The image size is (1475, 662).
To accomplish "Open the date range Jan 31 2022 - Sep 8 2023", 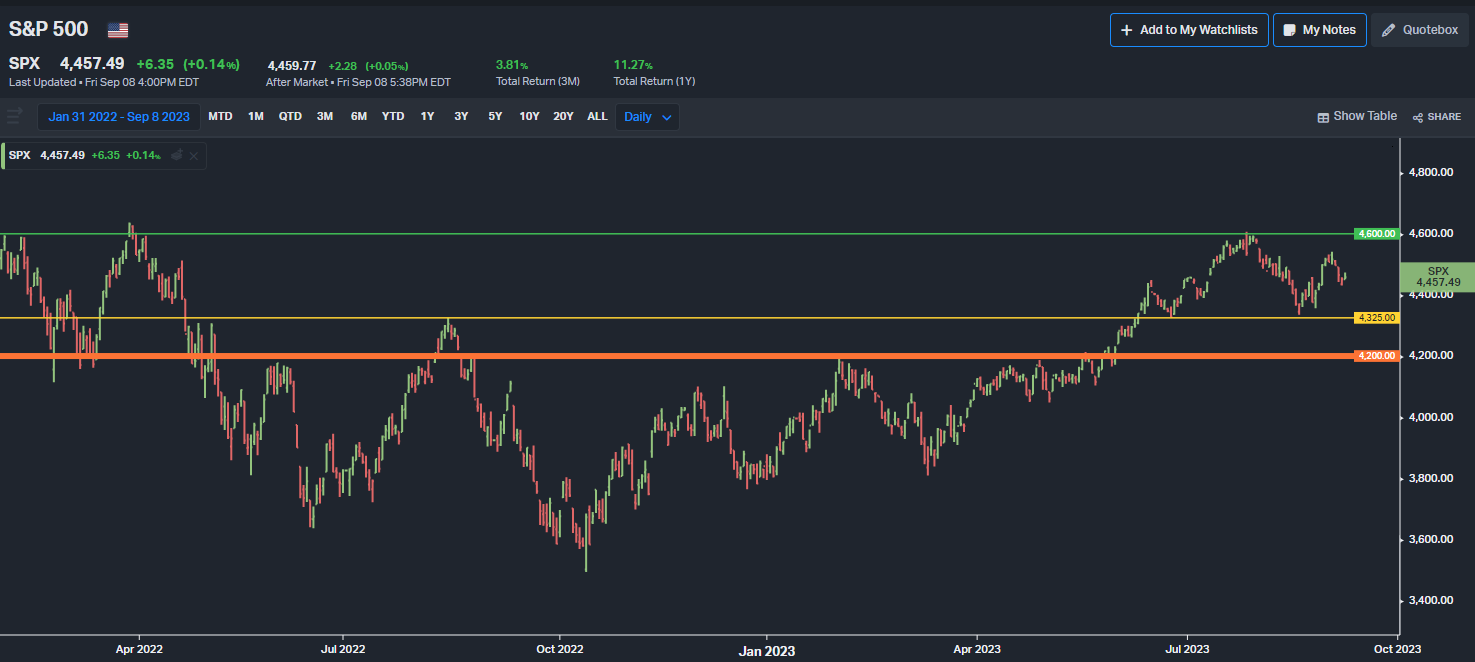I will (x=119, y=117).
